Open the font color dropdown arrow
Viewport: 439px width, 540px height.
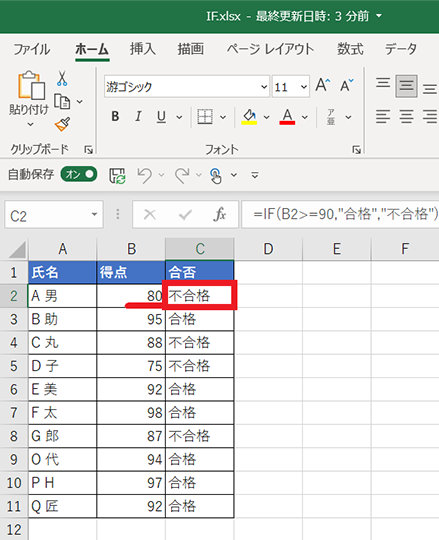click(305, 117)
